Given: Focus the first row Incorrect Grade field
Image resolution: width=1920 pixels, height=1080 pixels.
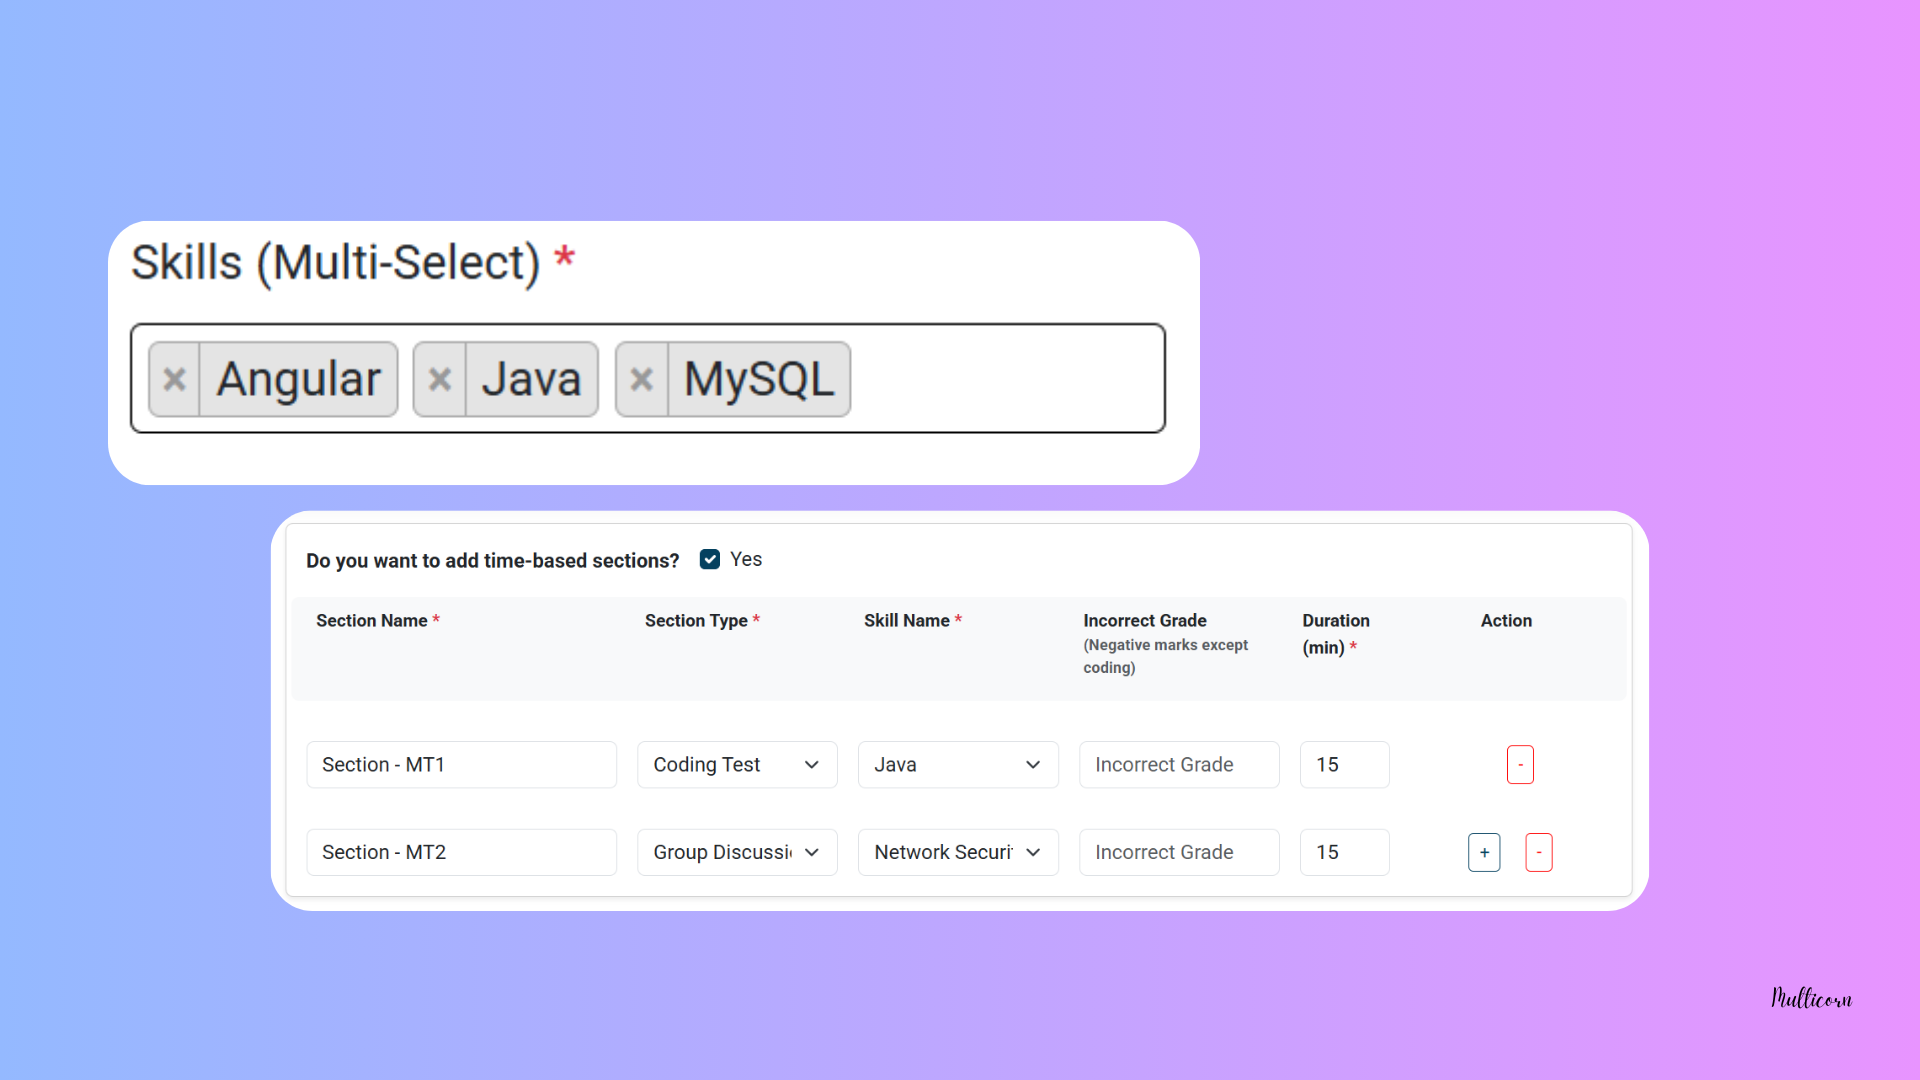Looking at the screenshot, I should click(1178, 765).
